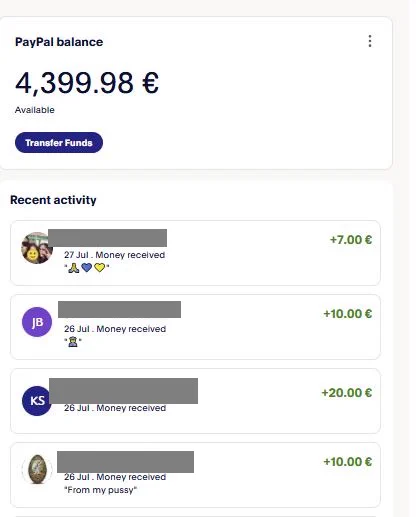Open the KS 26 Jul Money received row

tap(195, 401)
